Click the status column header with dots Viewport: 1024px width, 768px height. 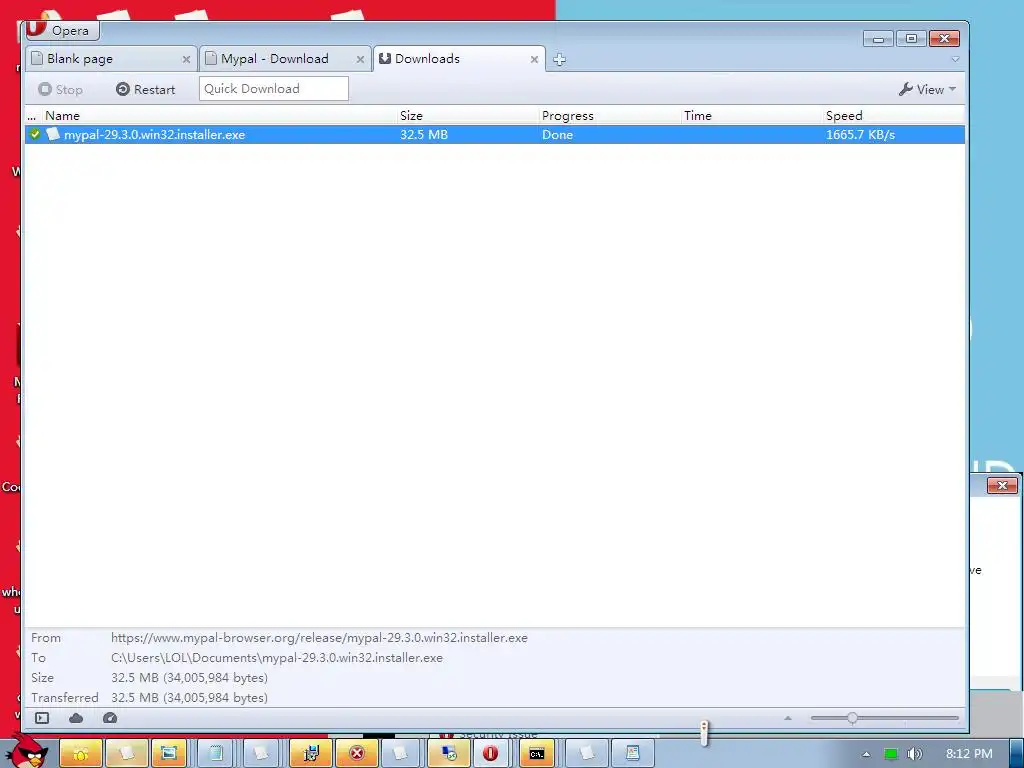(x=33, y=116)
